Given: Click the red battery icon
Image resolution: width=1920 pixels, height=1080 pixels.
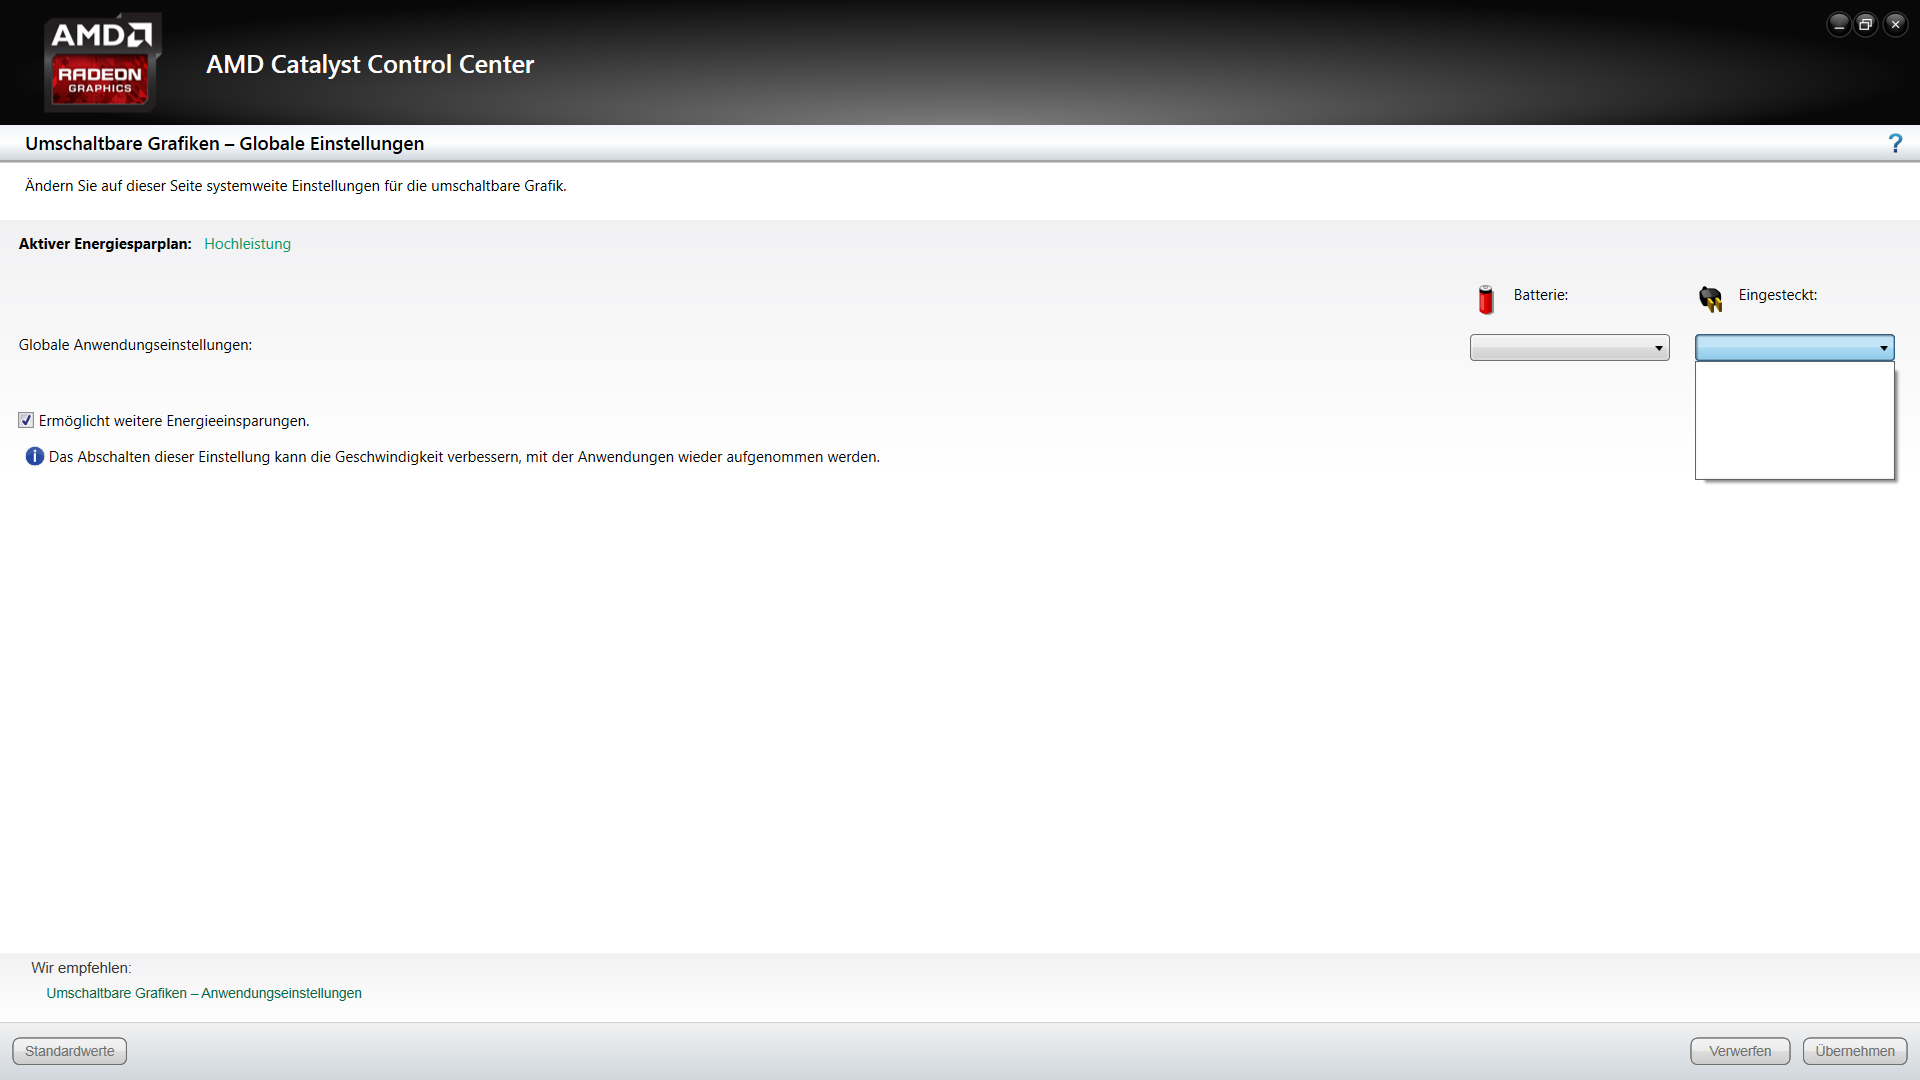Looking at the screenshot, I should pos(1486,299).
